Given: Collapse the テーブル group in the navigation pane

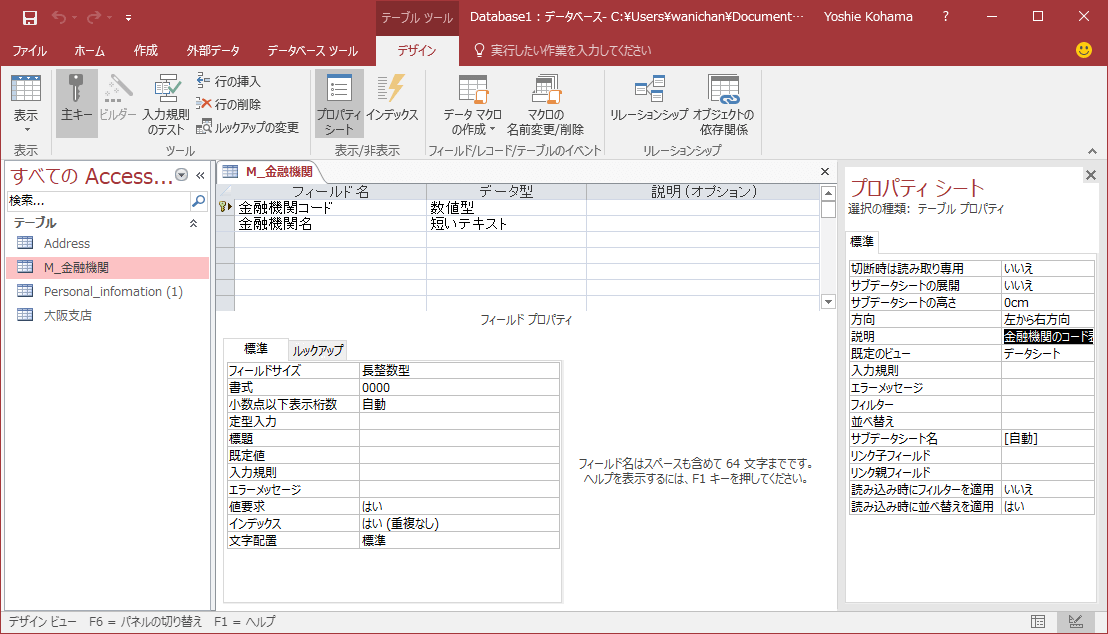Looking at the screenshot, I should point(195,222).
